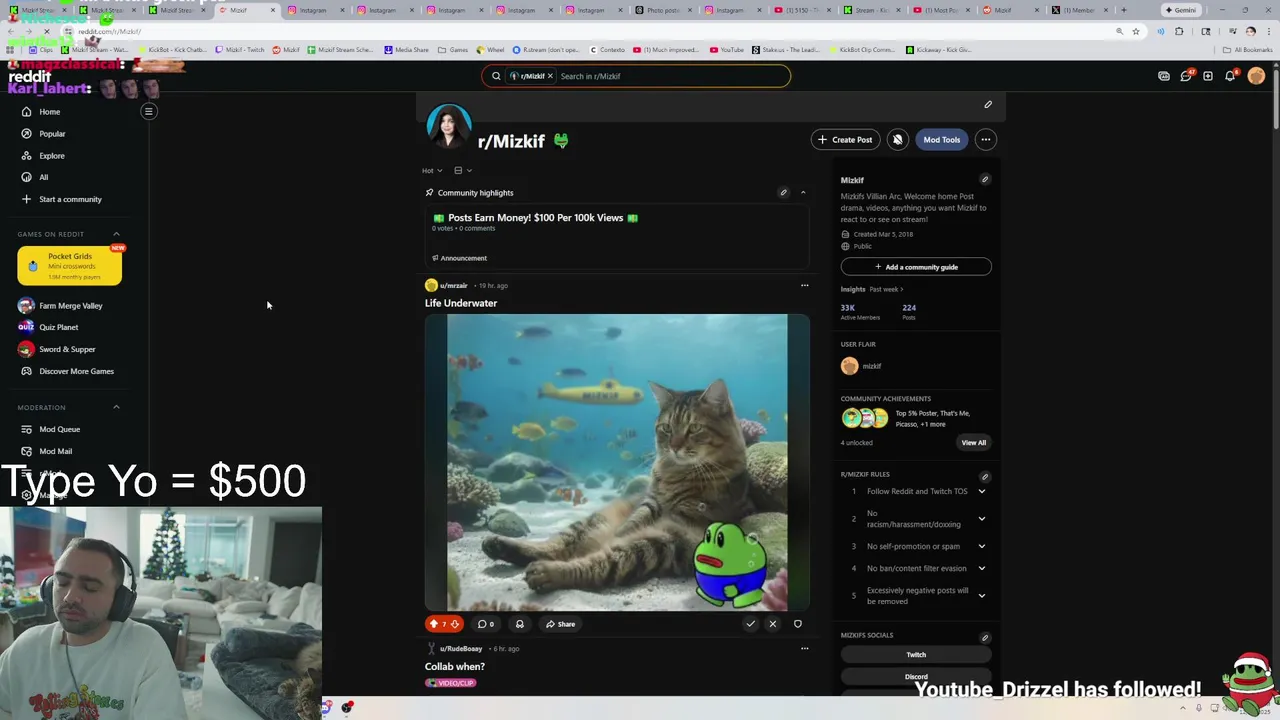Click Add a community guide
Viewport: 1280px width, 720px height.
916,267
